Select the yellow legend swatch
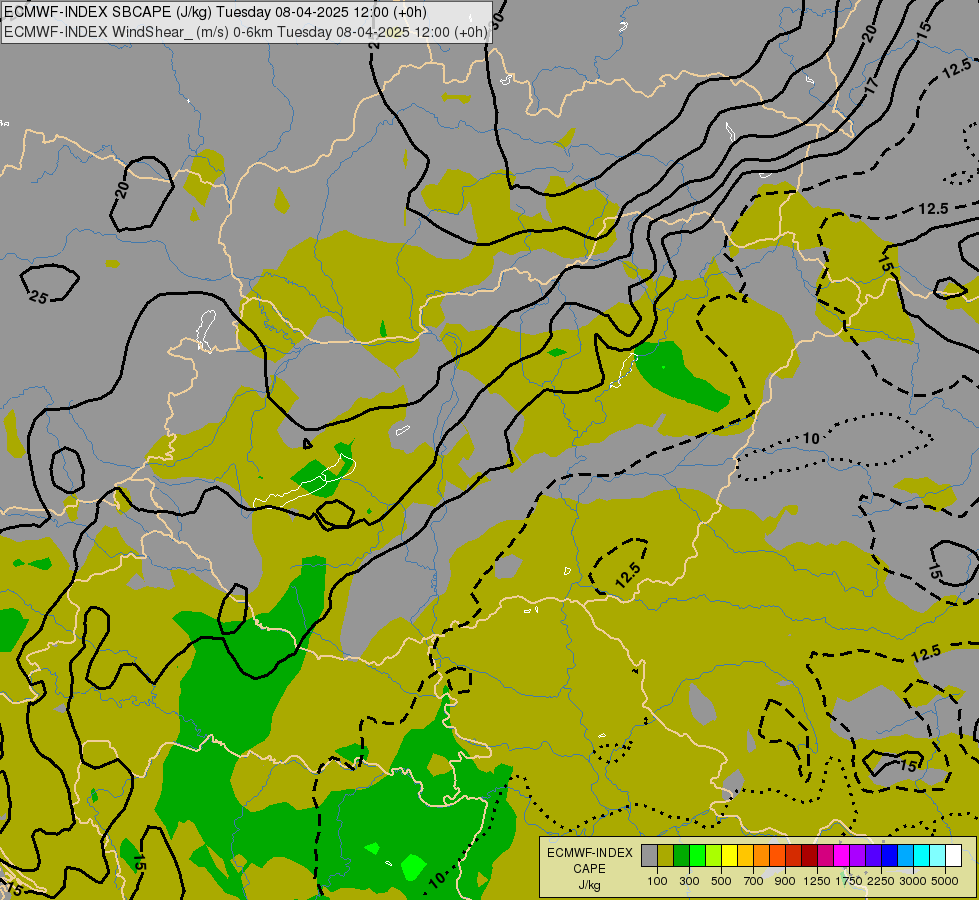This screenshot has width=979, height=900. tap(729, 855)
